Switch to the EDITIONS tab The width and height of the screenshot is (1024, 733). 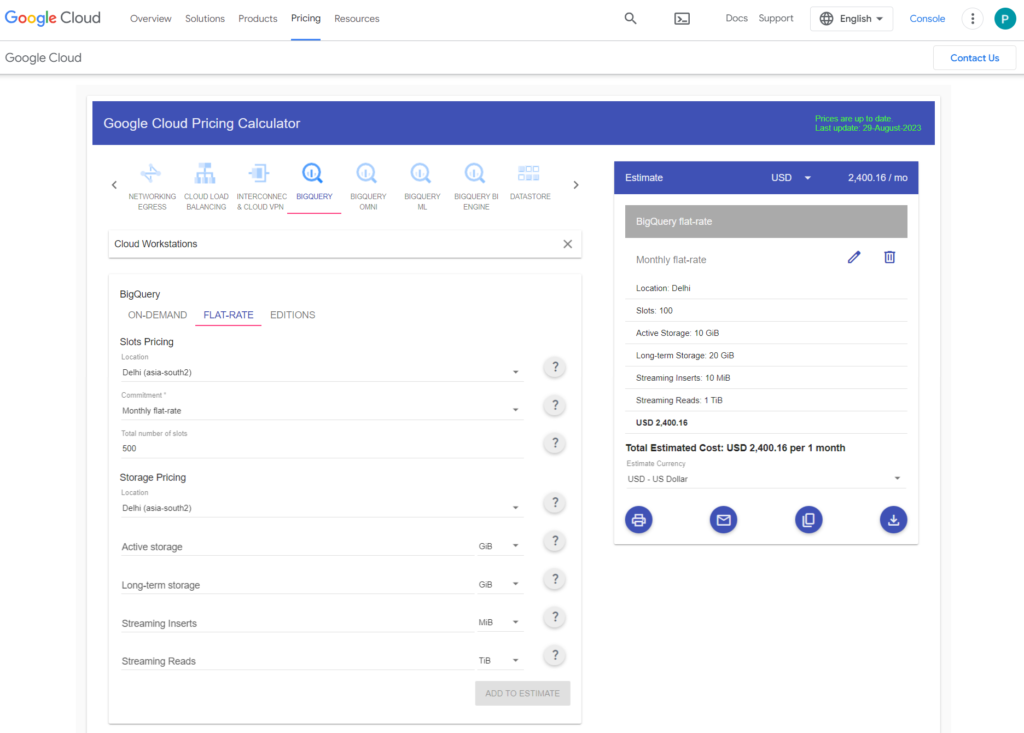coord(293,315)
